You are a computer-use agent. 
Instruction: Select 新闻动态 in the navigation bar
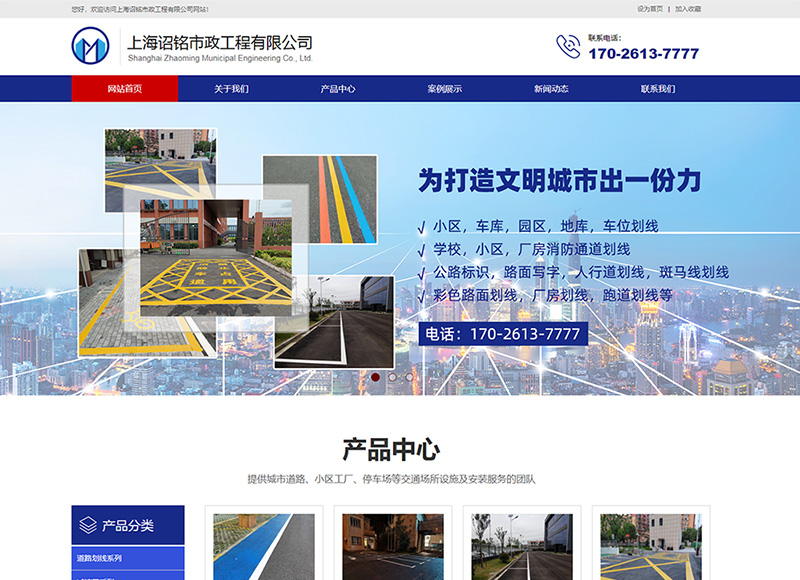click(551, 89)
